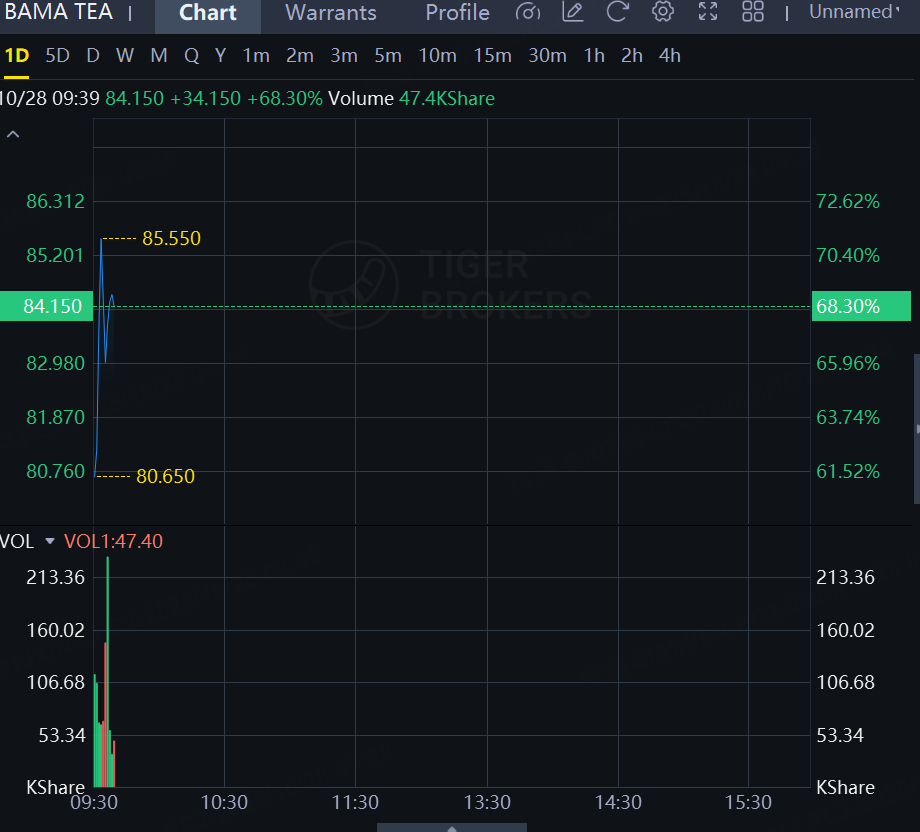The height and width of the screenshot is (832, 920).
Task: Choose the Q quarterly period
Action: pyautogui.click(x=191, y=56)
